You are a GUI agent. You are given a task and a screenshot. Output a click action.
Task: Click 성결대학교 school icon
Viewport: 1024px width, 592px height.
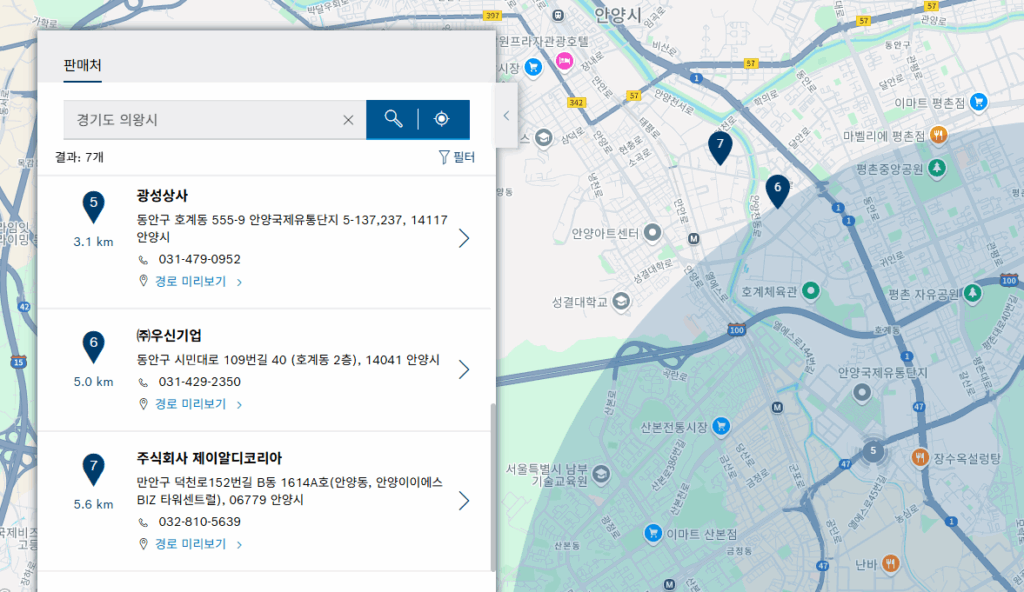[x=621, y=301]
